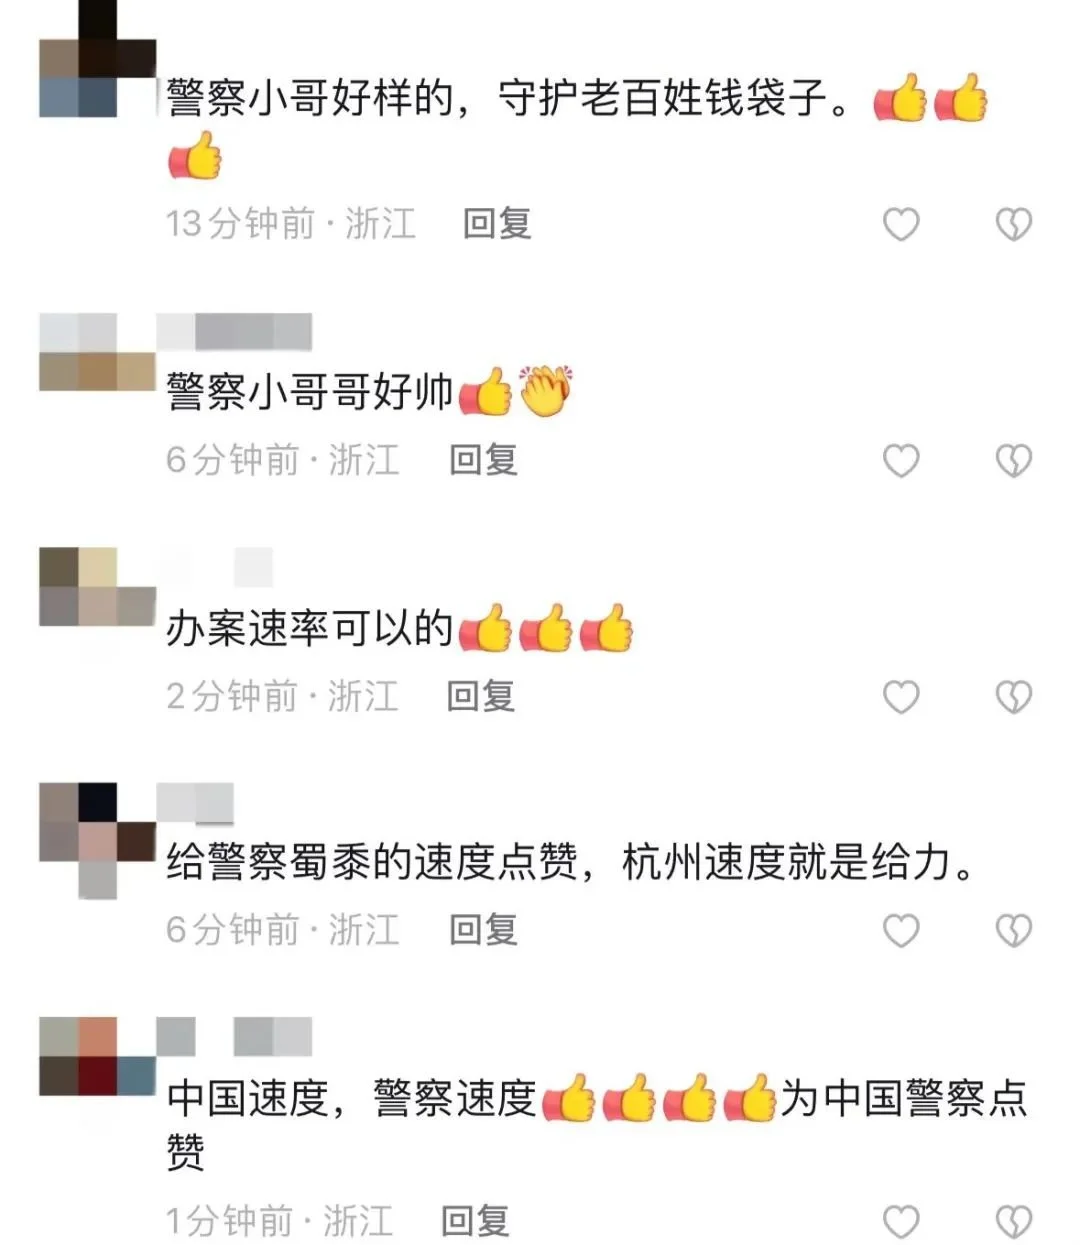Reply to the 杭州速度就是给力 comment
This screenshot has height=1245, width=1080.
pos(483,929)
